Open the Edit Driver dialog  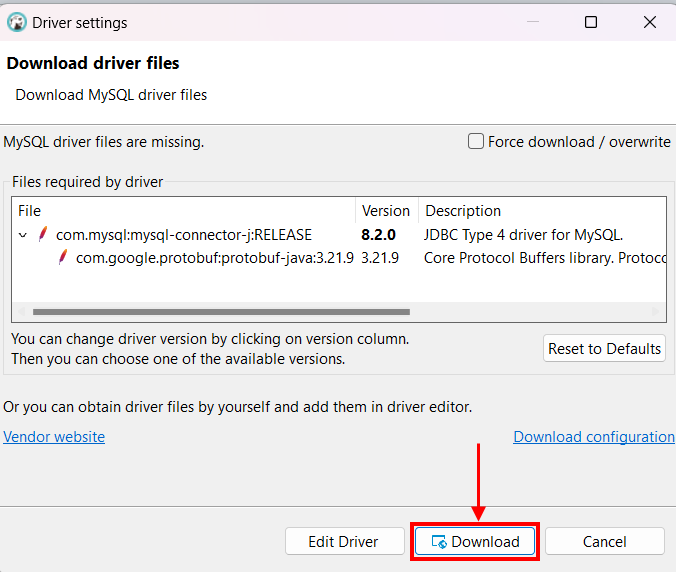coord(344,541)
